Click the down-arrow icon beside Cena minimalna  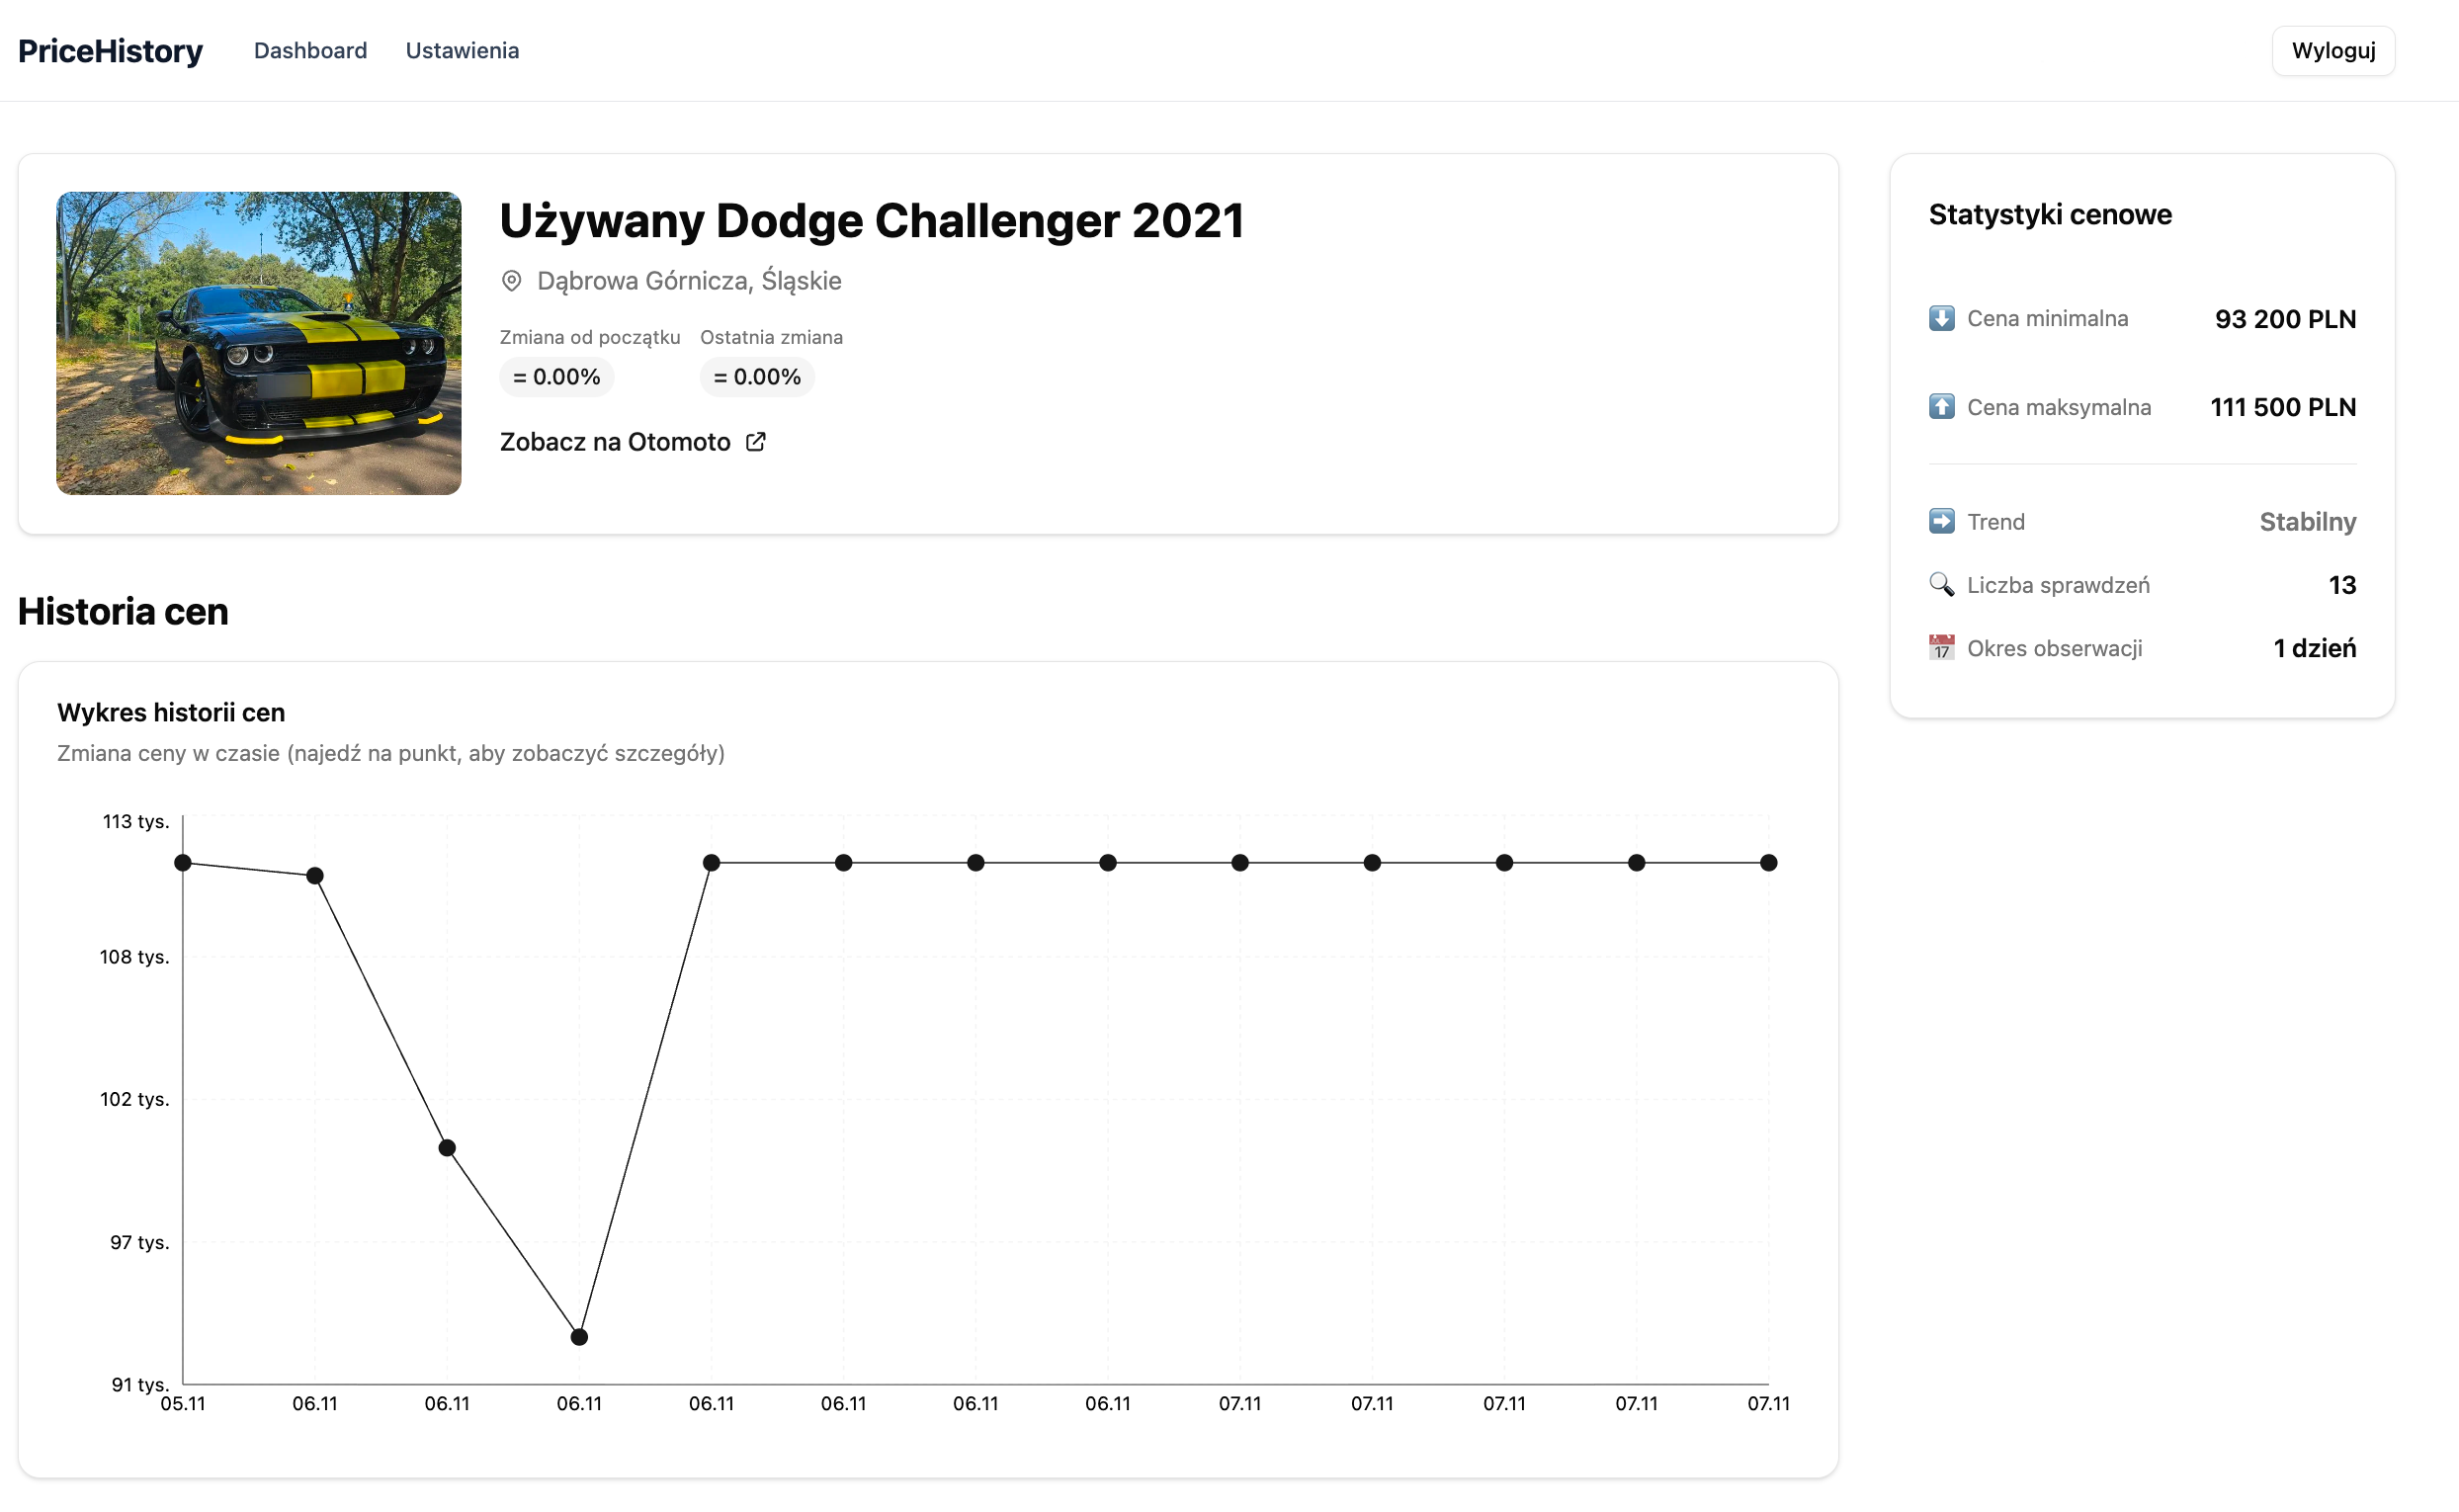[x=1941, y=318]
